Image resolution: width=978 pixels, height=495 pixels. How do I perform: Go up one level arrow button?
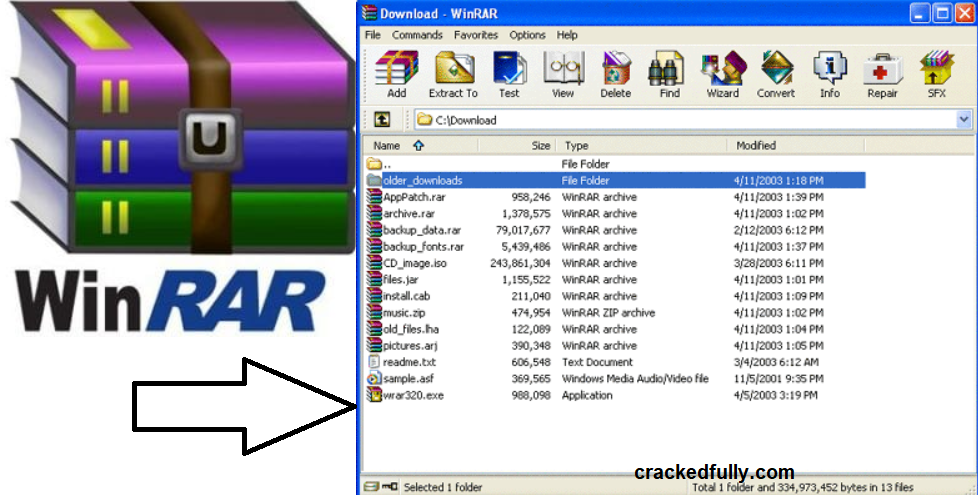382,119
